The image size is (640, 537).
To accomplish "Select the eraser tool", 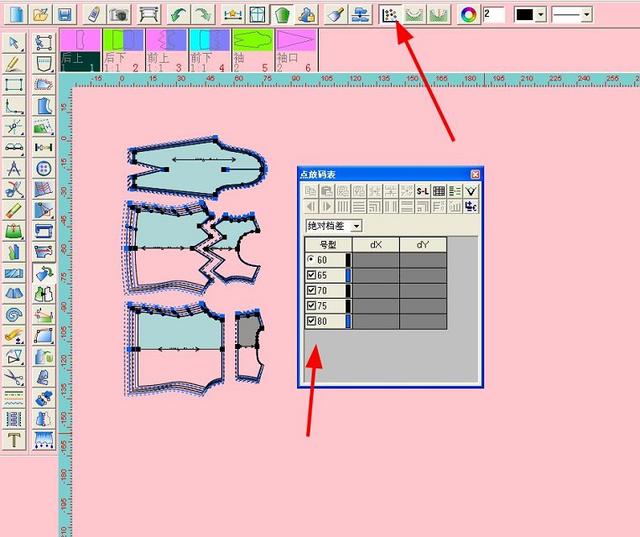I will (13, 211).
